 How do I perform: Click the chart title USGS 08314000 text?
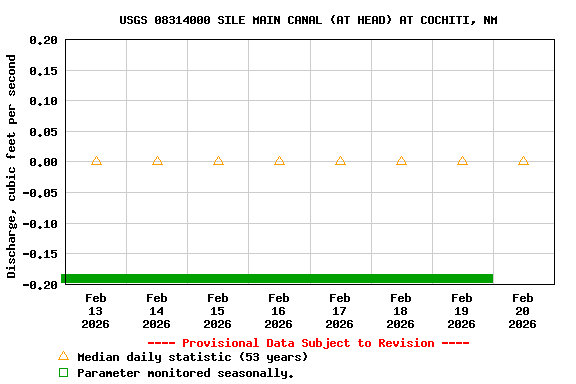tap(308, 20)
